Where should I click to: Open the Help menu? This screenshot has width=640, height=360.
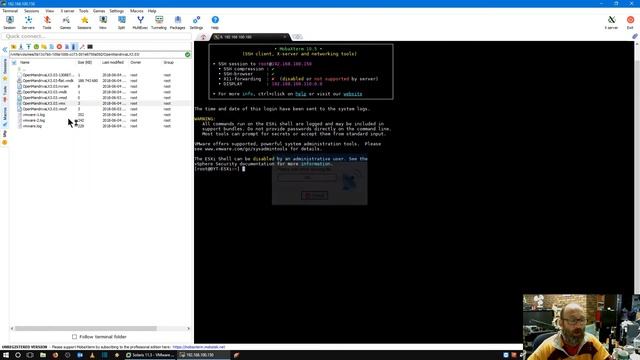point(152,11)
